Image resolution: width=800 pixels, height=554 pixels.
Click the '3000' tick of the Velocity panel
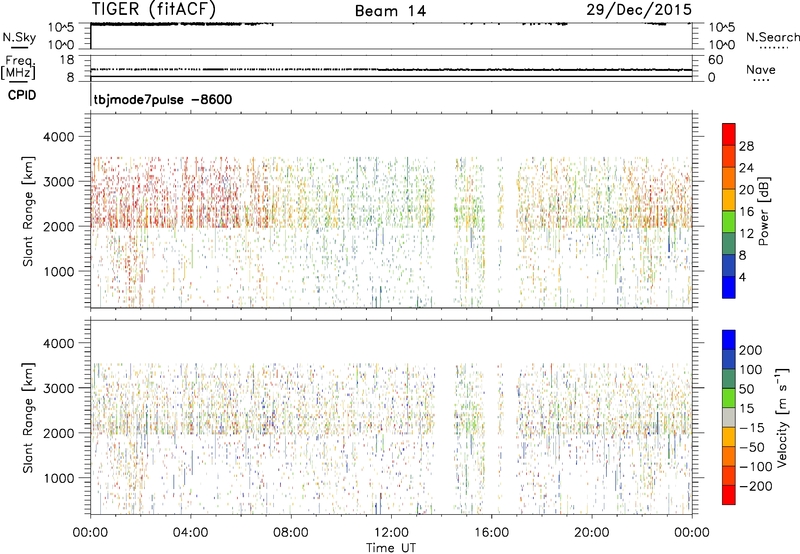58,389
